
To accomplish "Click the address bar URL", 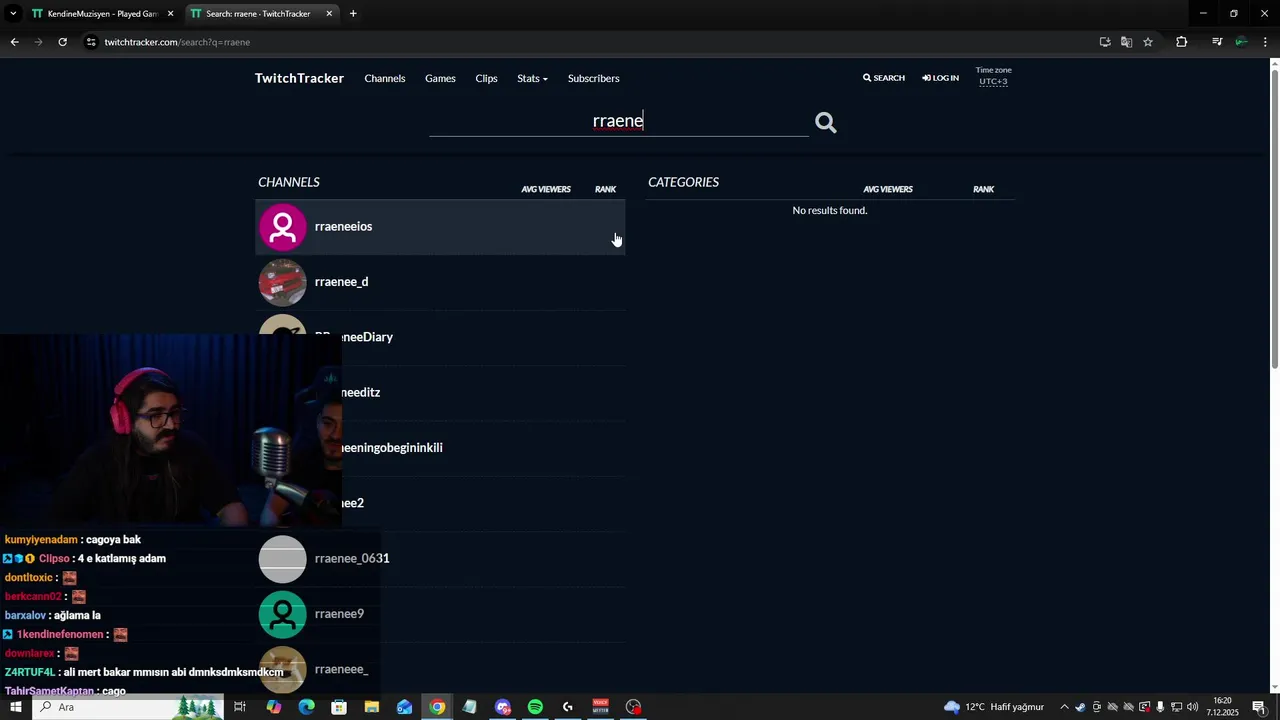I will (177, 42).
